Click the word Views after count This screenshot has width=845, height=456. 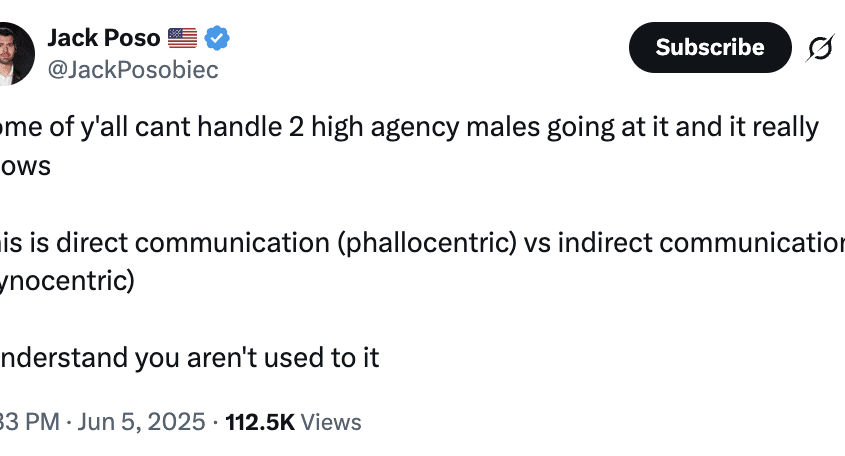[x=331, y=422]
